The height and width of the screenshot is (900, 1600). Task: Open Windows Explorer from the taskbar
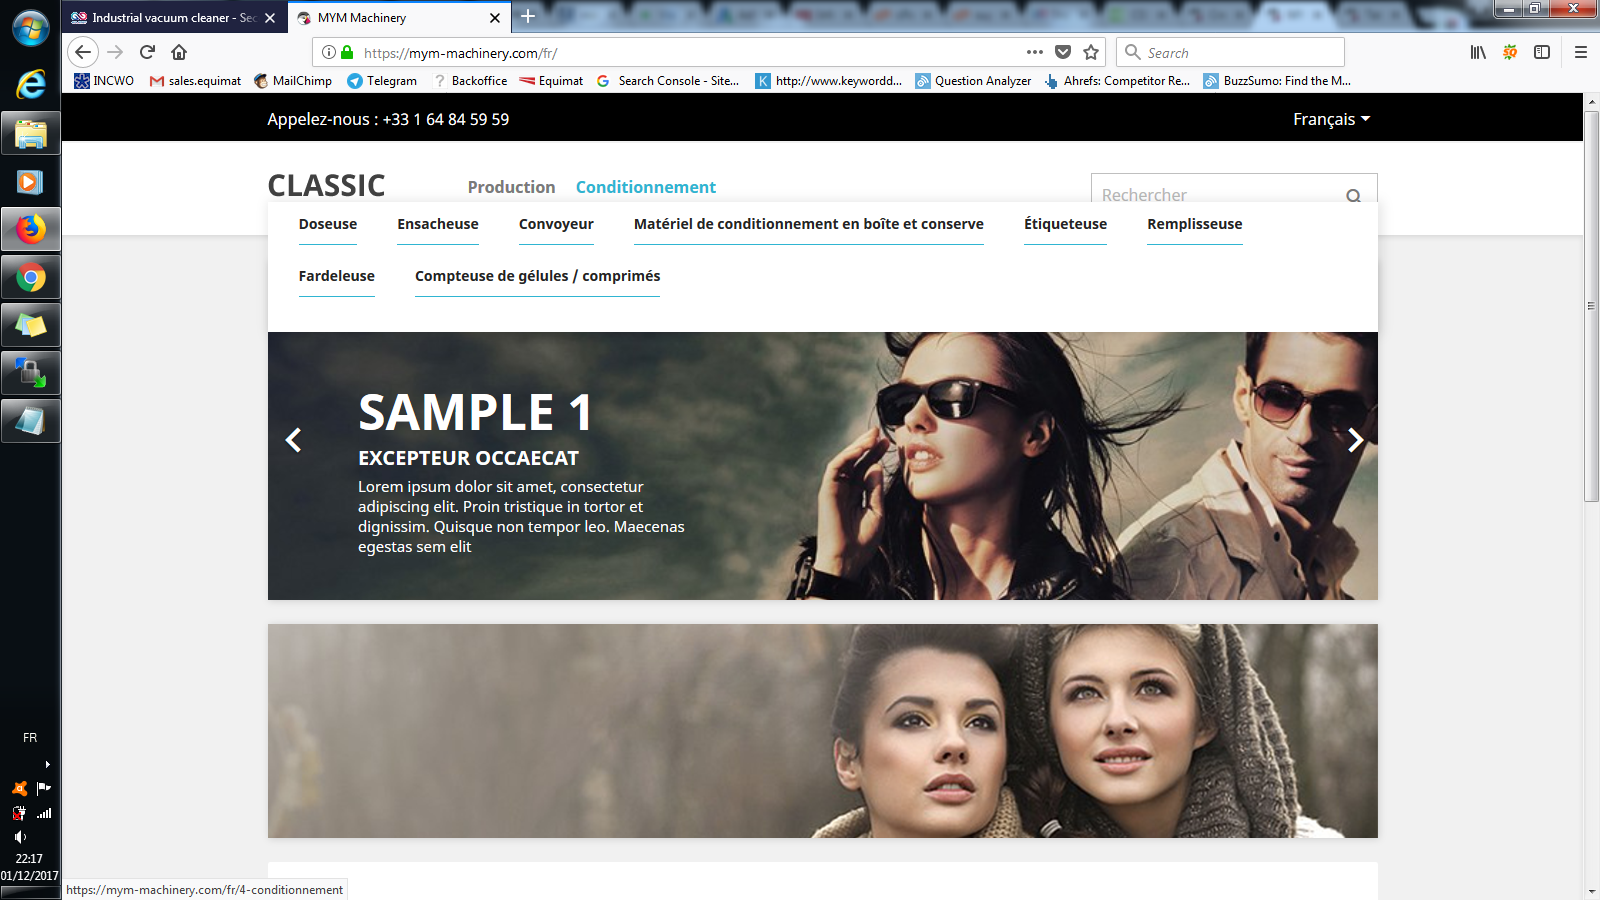coord(31,133)
